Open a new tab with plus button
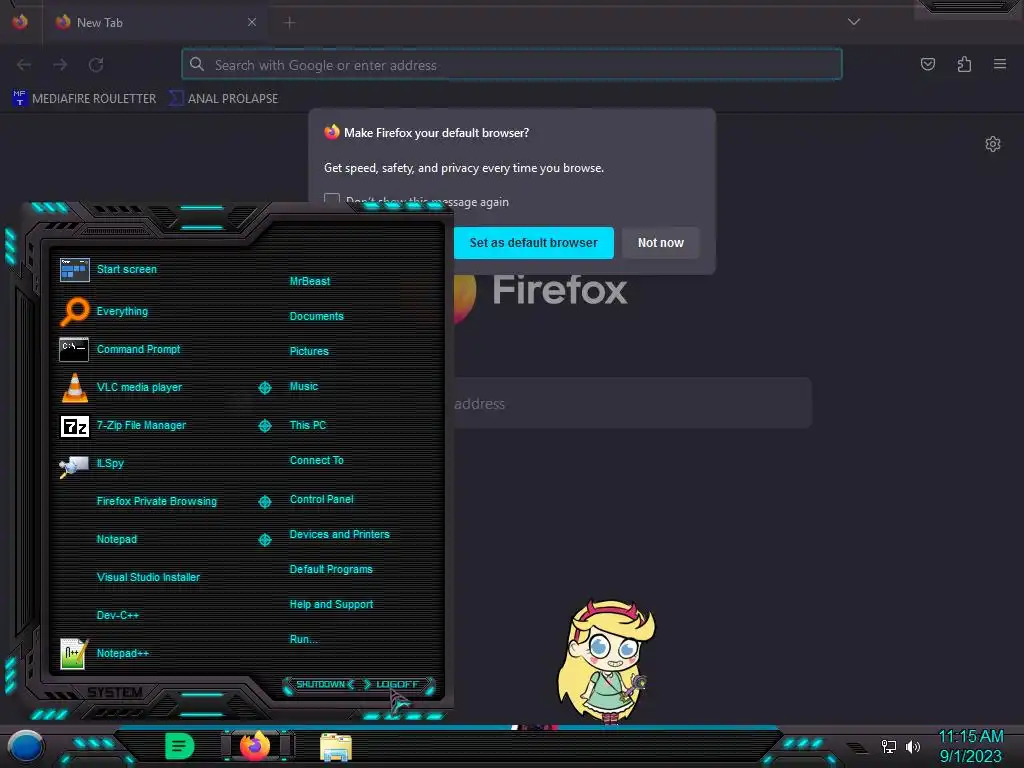 [290, 23]
